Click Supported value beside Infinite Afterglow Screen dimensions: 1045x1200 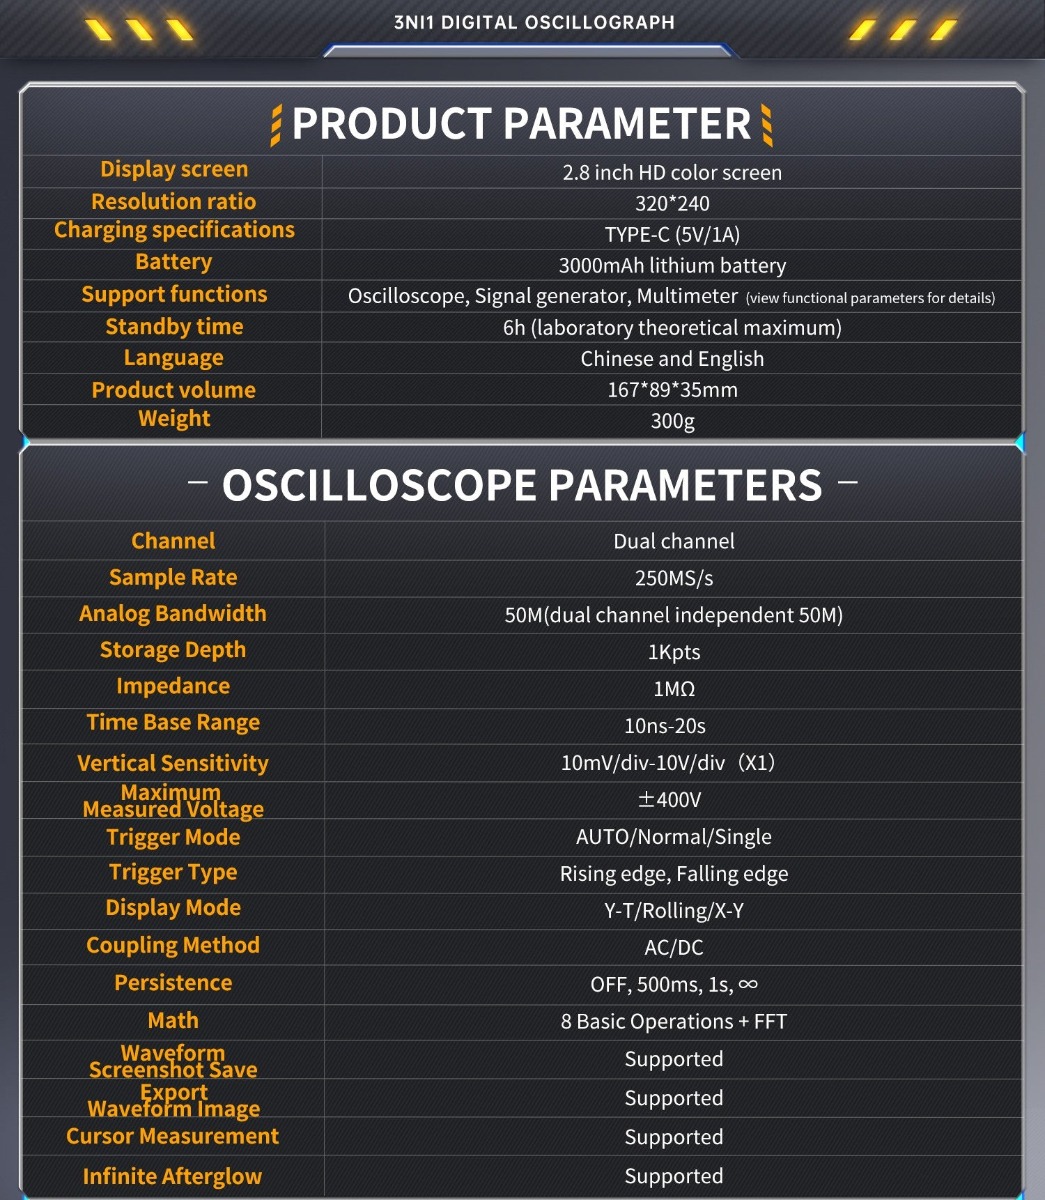(674, 1176)
